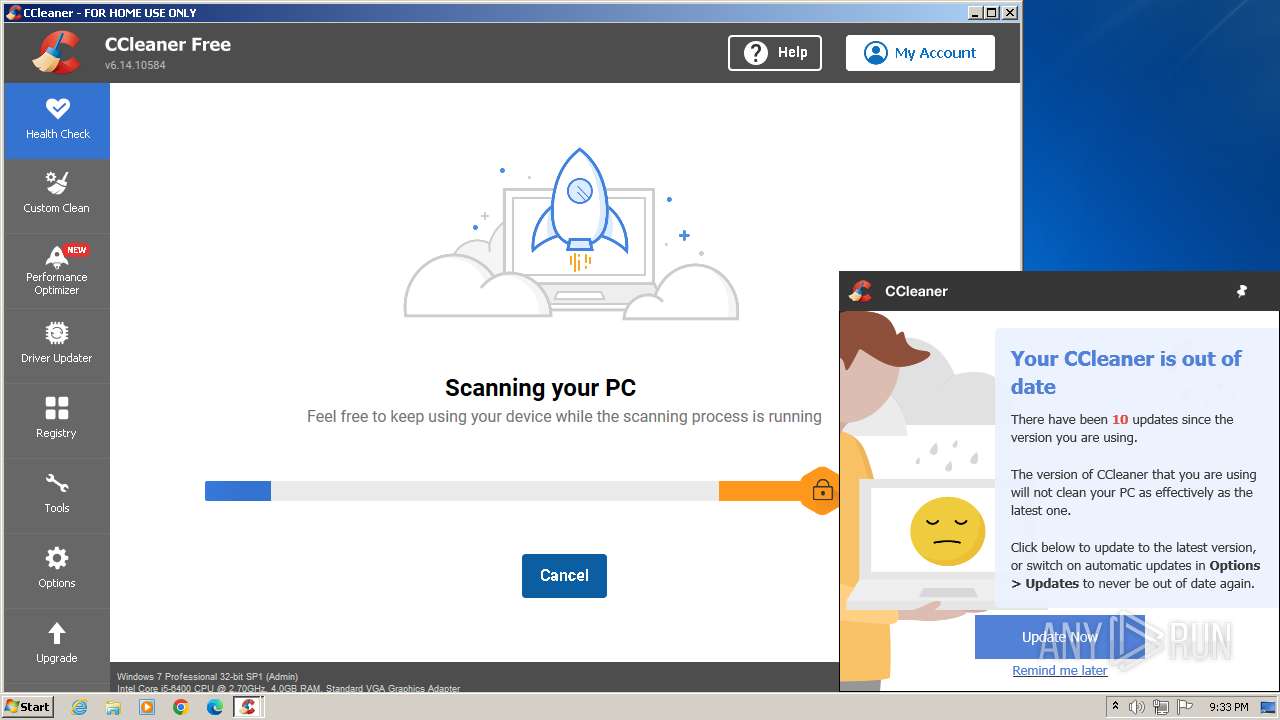Click the network tray icon
The height and width of the screenshot is (720, 1280).
1161,707
